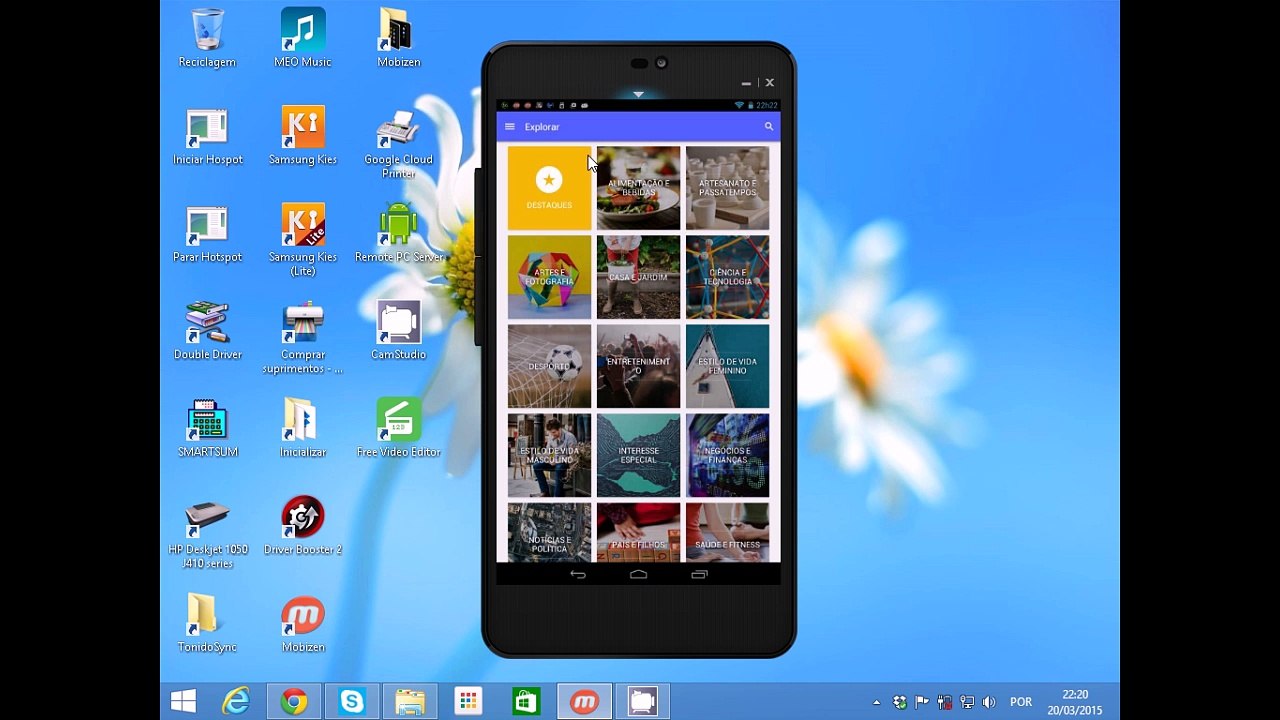Choose Estilo de Vida Feminino tile

(727, 366)
